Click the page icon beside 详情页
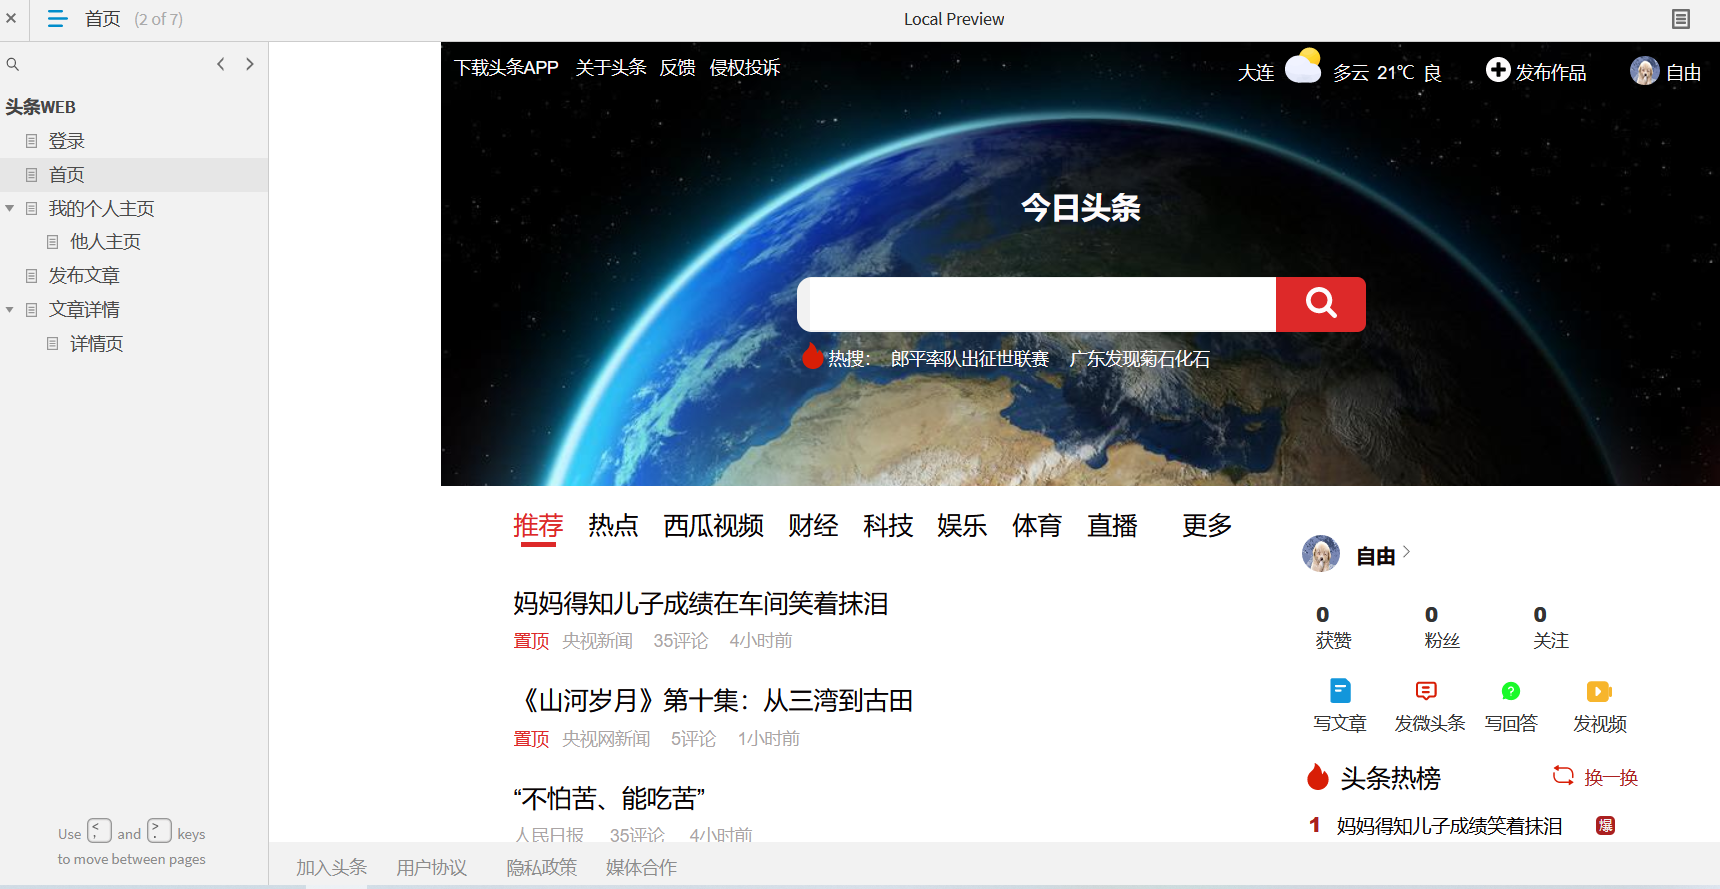The width and height of the screenshot is (1720, 889). (53, 343)
